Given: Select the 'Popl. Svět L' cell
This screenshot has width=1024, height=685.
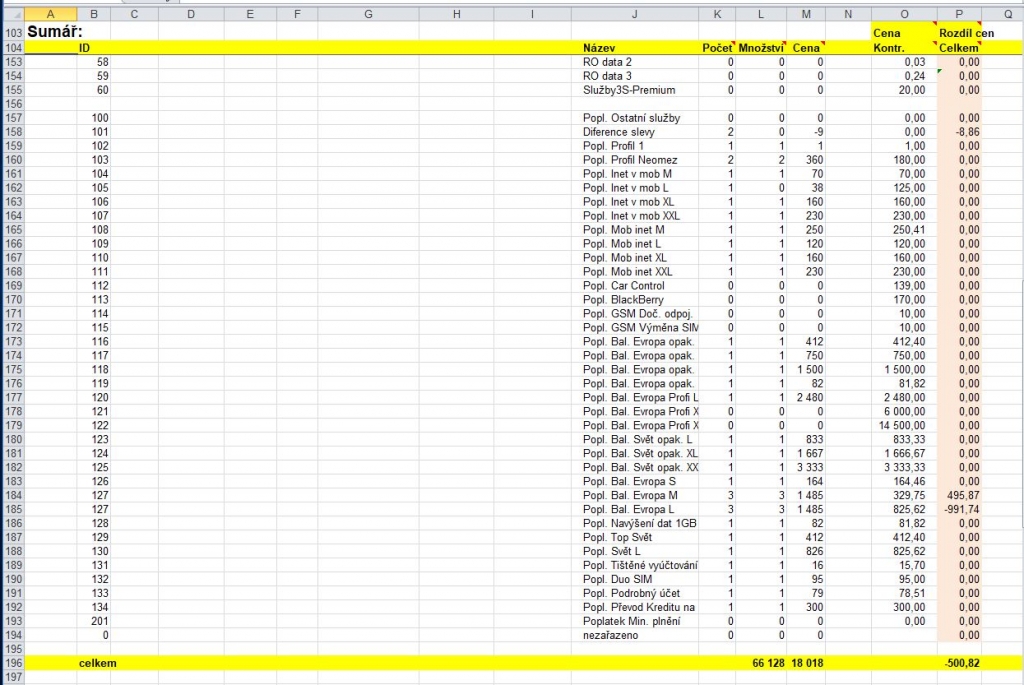Looking at the screenshot, I should tap(634, 551).
